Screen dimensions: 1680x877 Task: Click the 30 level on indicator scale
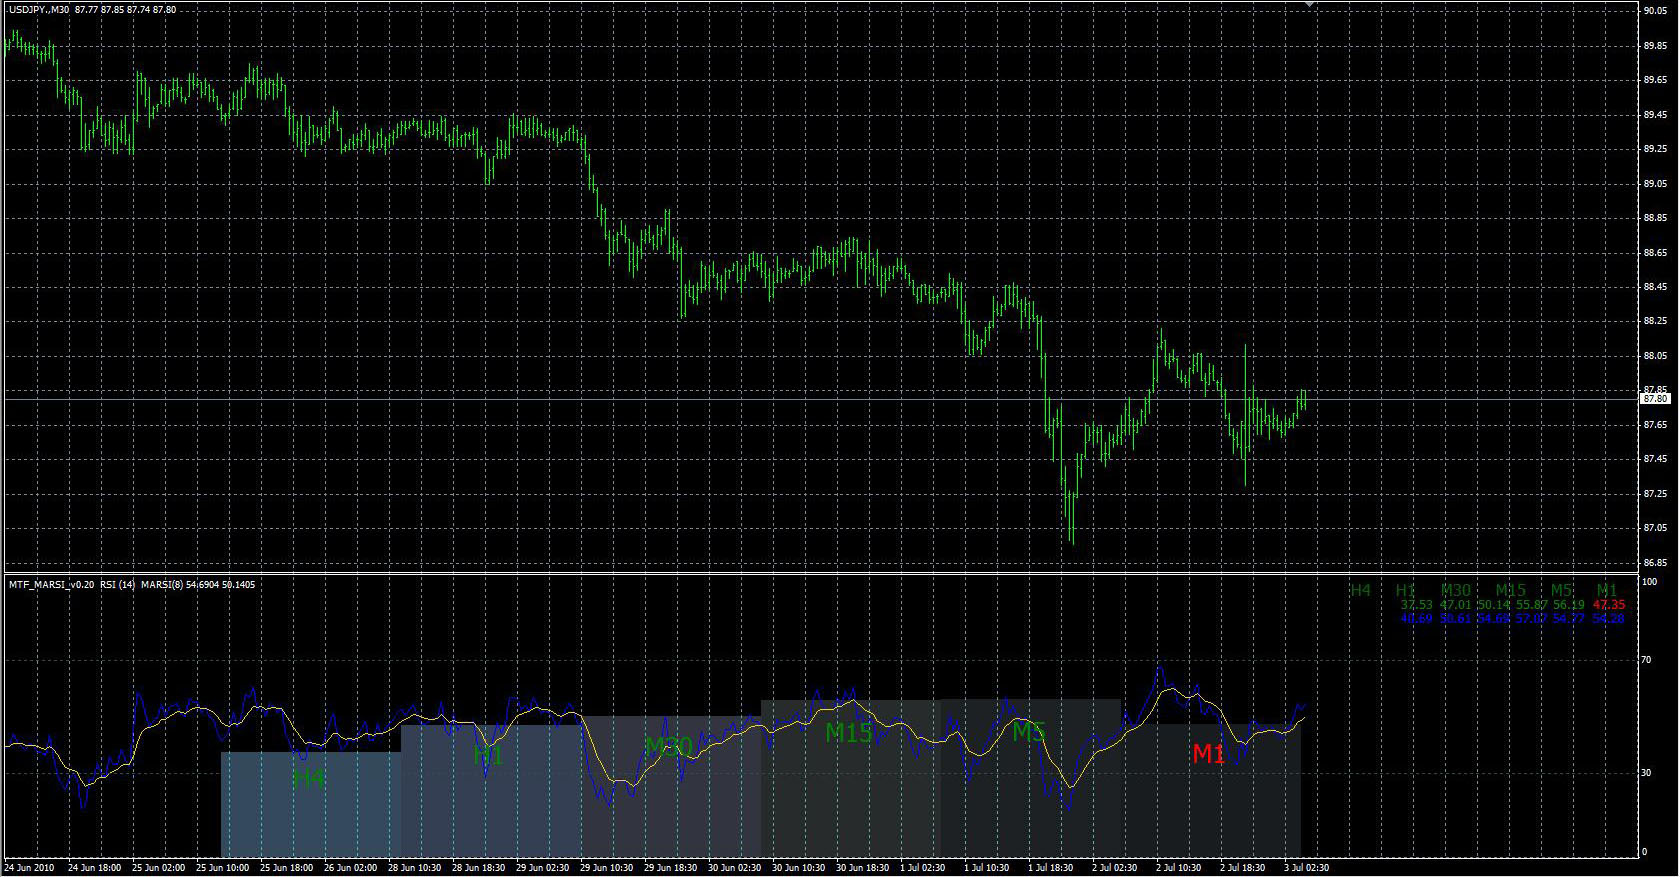click(1646, 772)
